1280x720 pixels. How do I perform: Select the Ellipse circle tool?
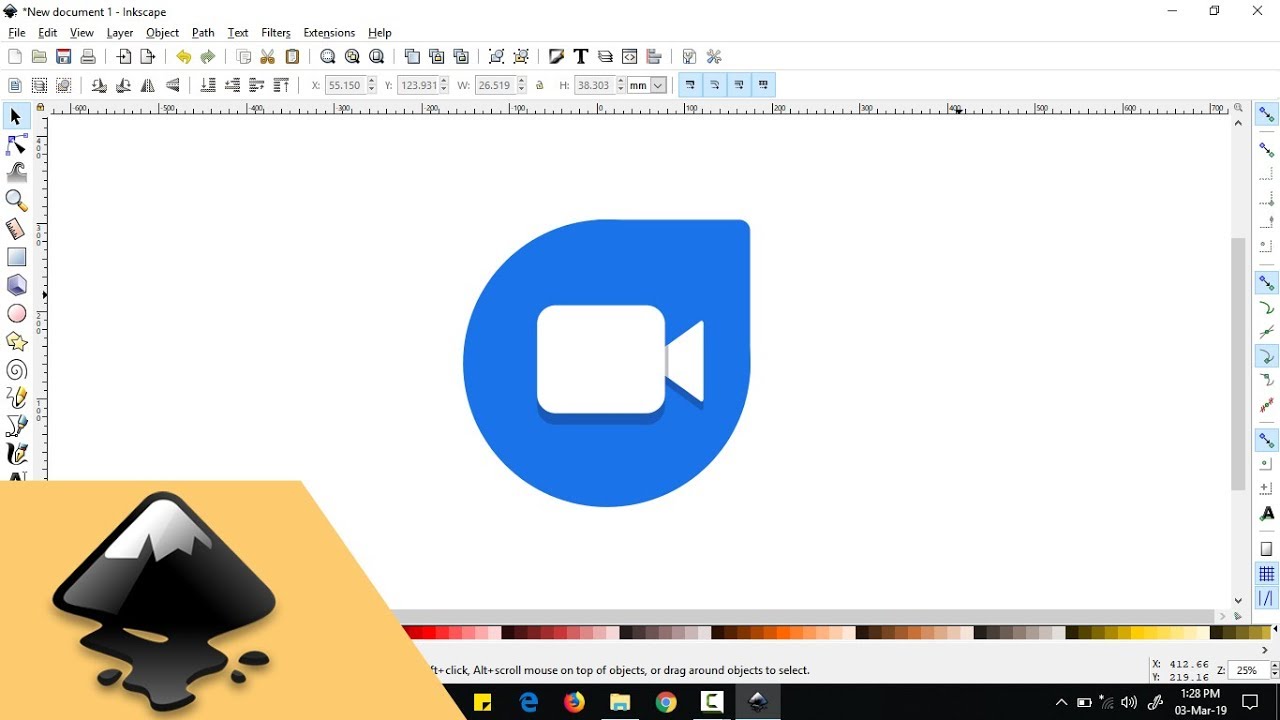click(16, 314)
